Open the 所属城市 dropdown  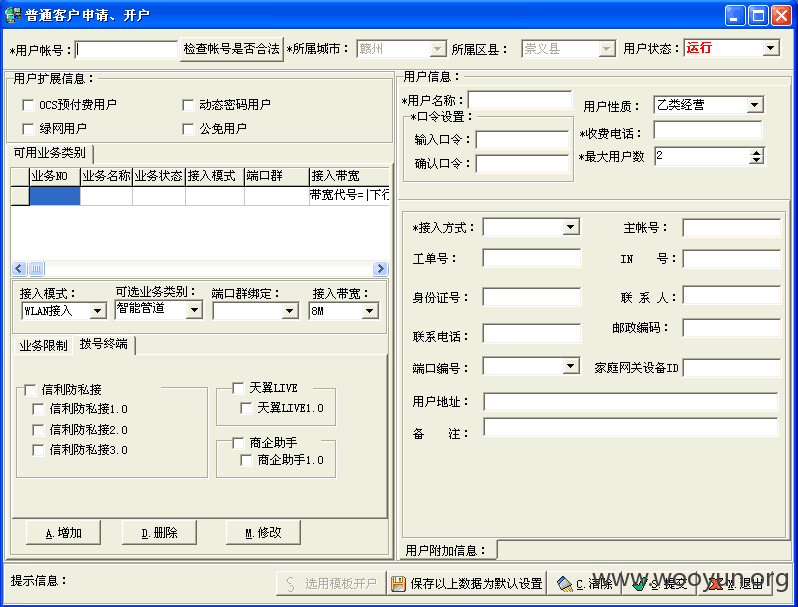437,49
